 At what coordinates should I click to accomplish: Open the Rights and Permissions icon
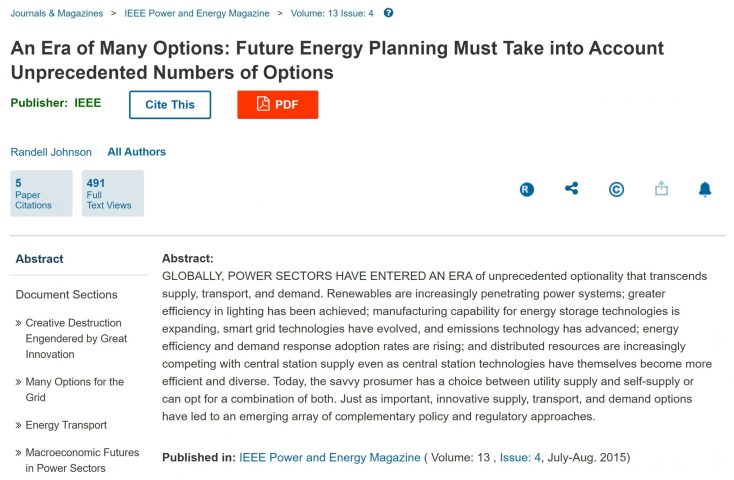(x=527, y=189)
